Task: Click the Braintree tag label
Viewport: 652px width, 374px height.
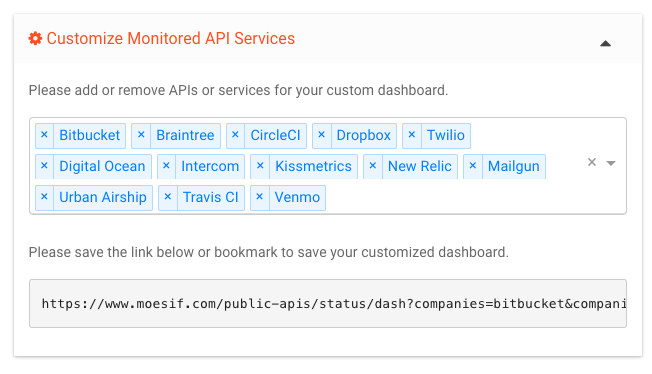Action: [185, 135]
